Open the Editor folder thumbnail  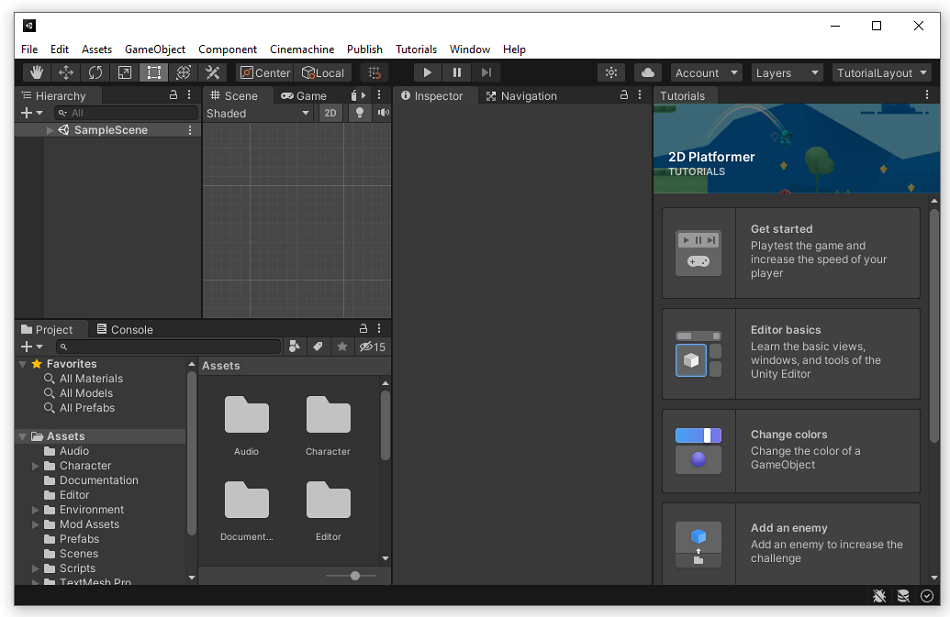[x=328, y=511]
